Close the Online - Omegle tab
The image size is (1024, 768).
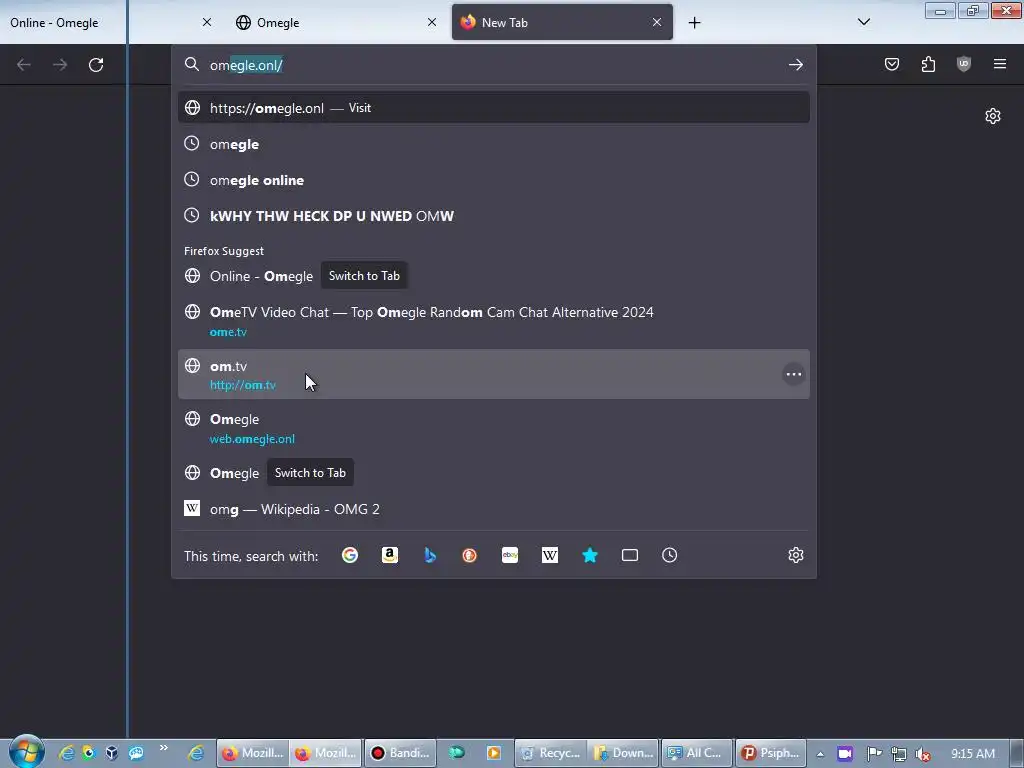(206, 22)
